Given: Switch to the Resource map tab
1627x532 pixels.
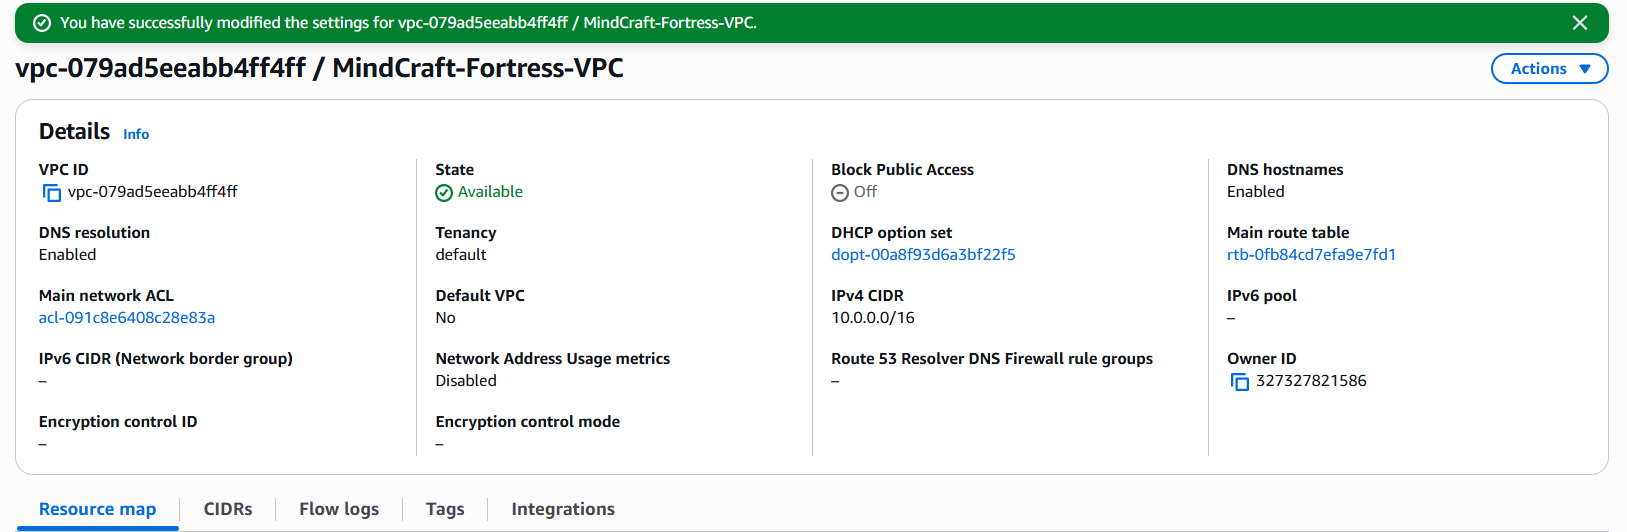Looking at the screenshot, I should (x=97, y=509).
